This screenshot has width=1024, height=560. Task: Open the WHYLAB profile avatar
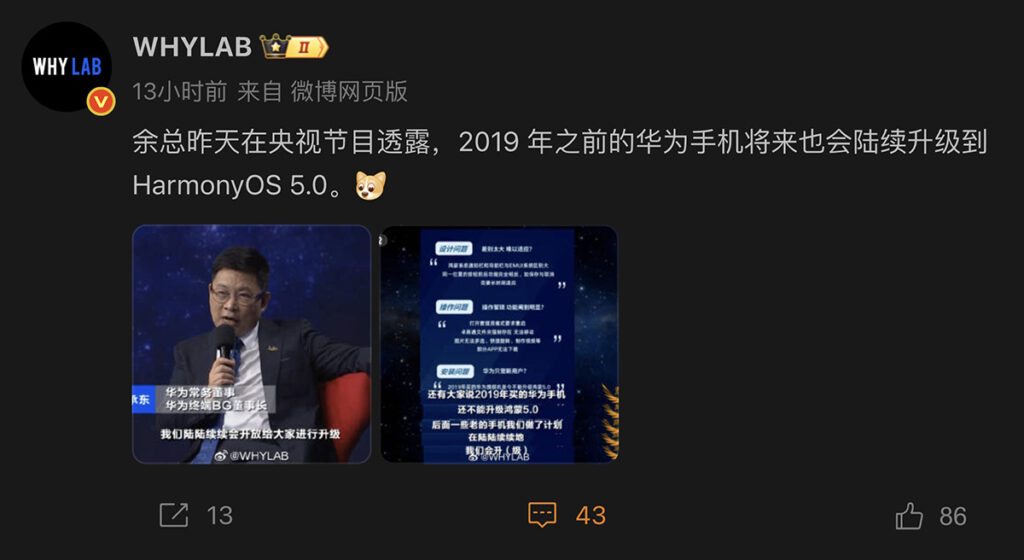[67, 67]
